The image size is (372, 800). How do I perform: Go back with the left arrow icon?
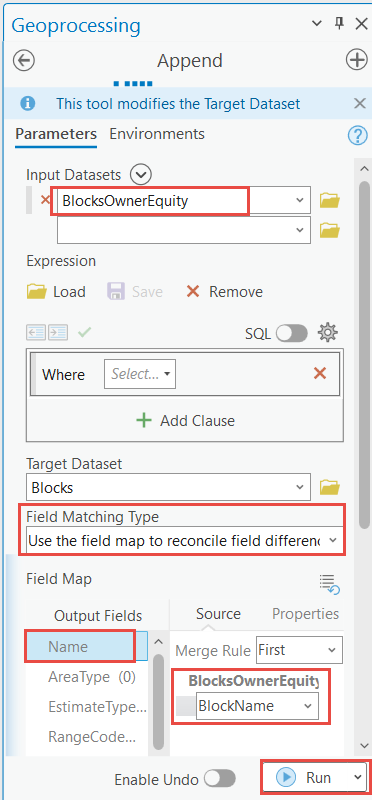tap(24, 61)
